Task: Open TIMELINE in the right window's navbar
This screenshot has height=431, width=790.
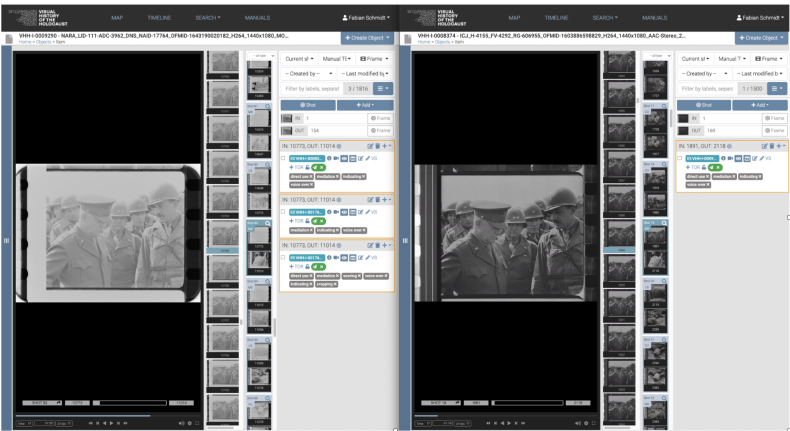Action: coord(556,18)
